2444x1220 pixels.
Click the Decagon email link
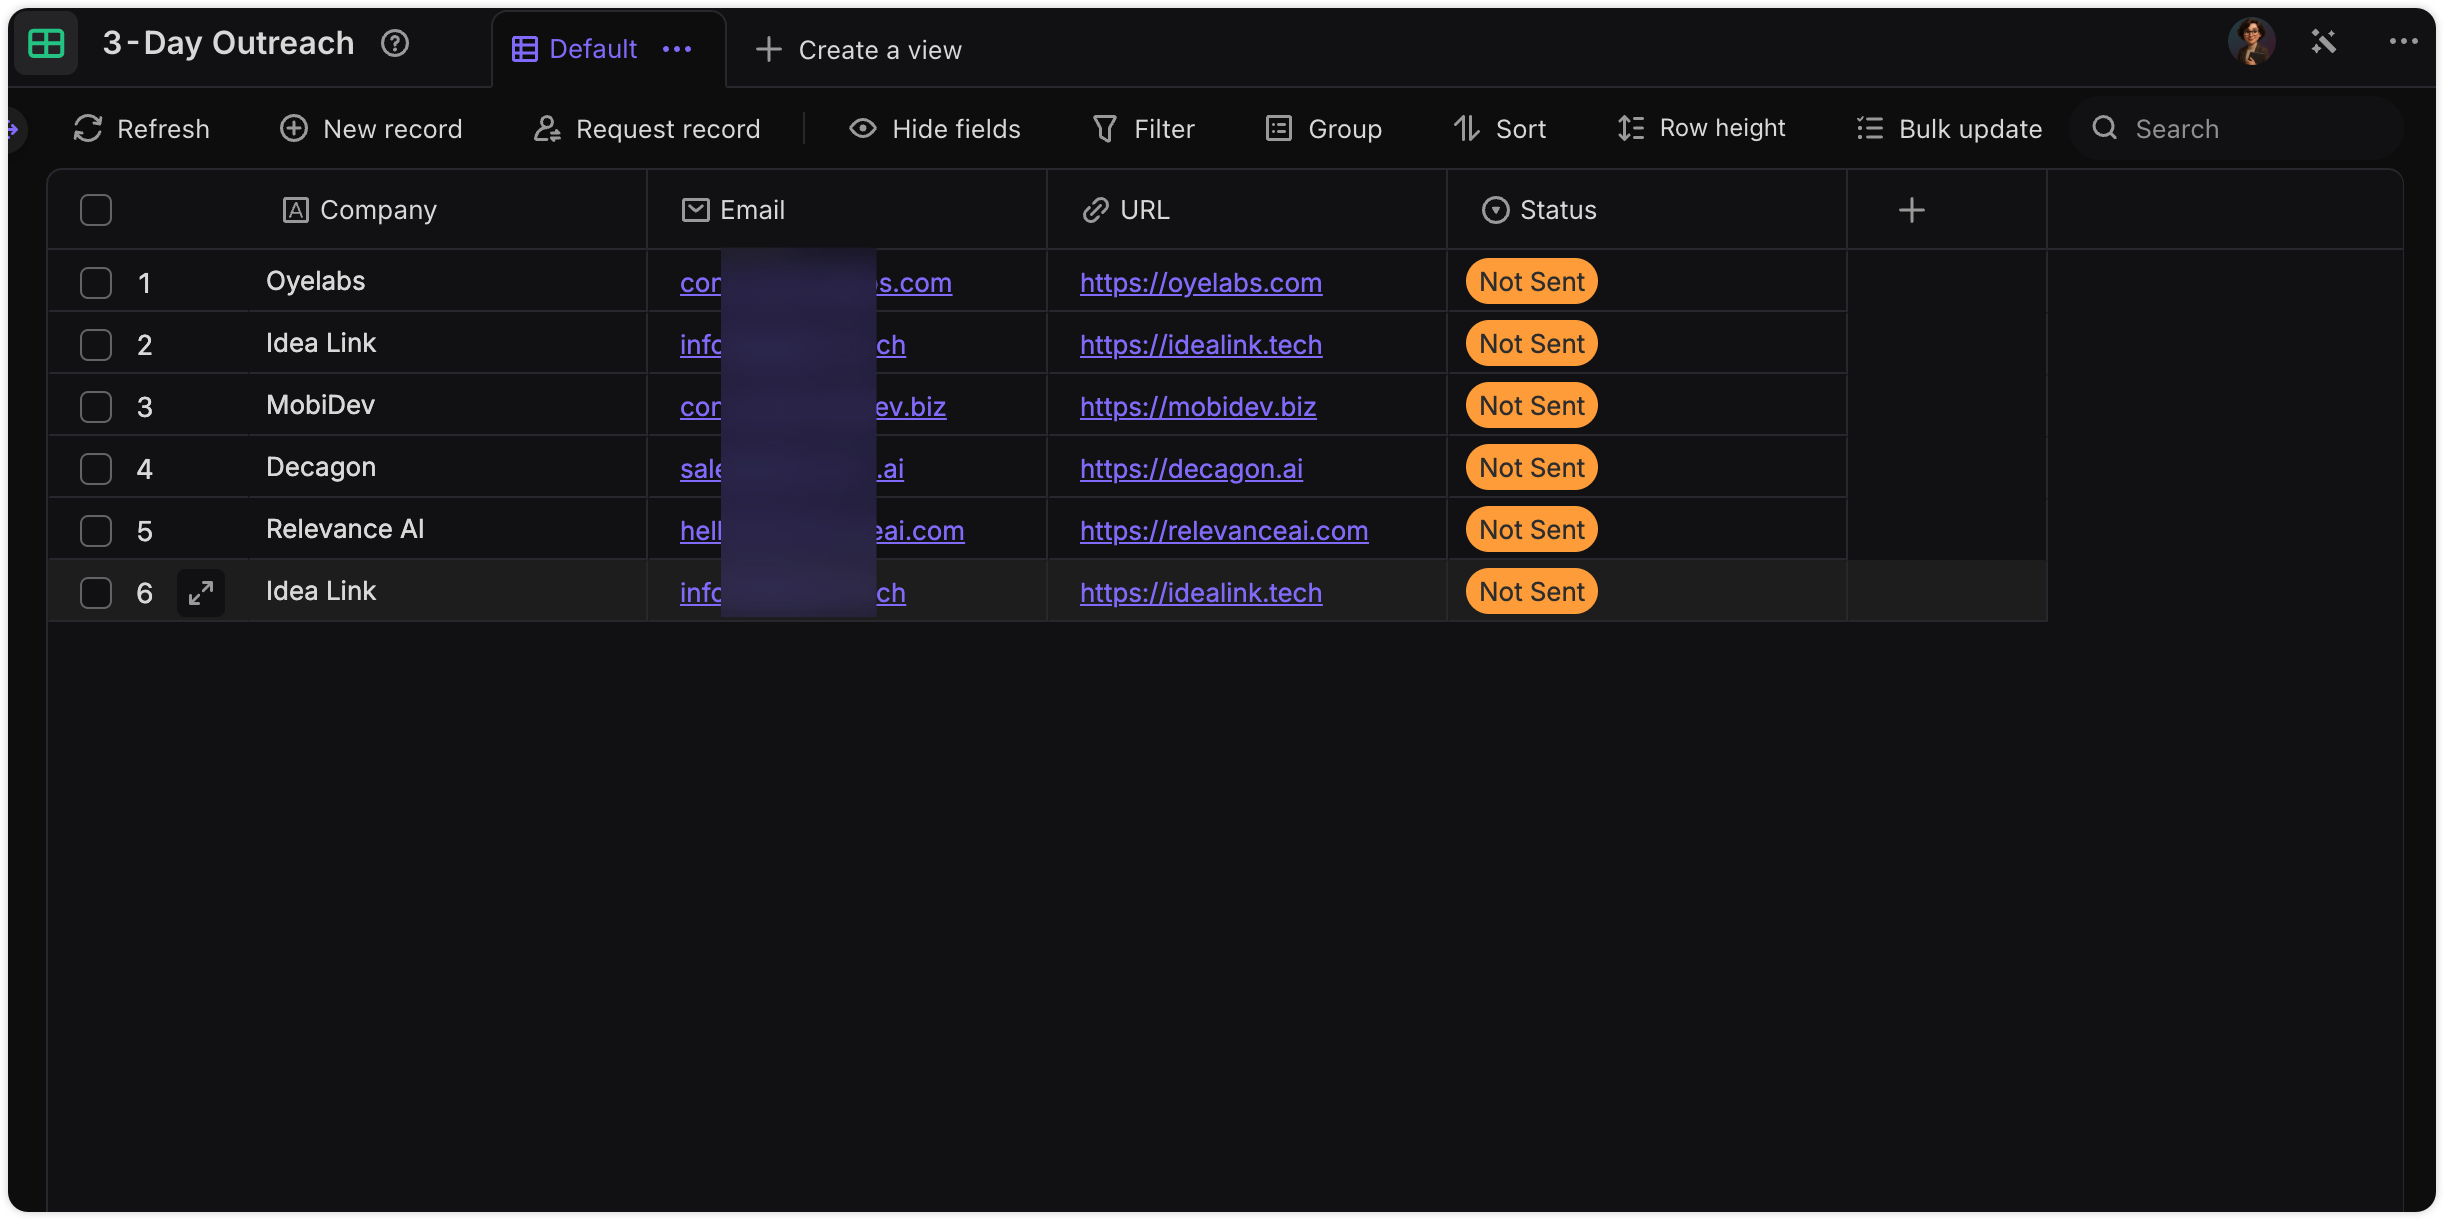pos(791,469)
